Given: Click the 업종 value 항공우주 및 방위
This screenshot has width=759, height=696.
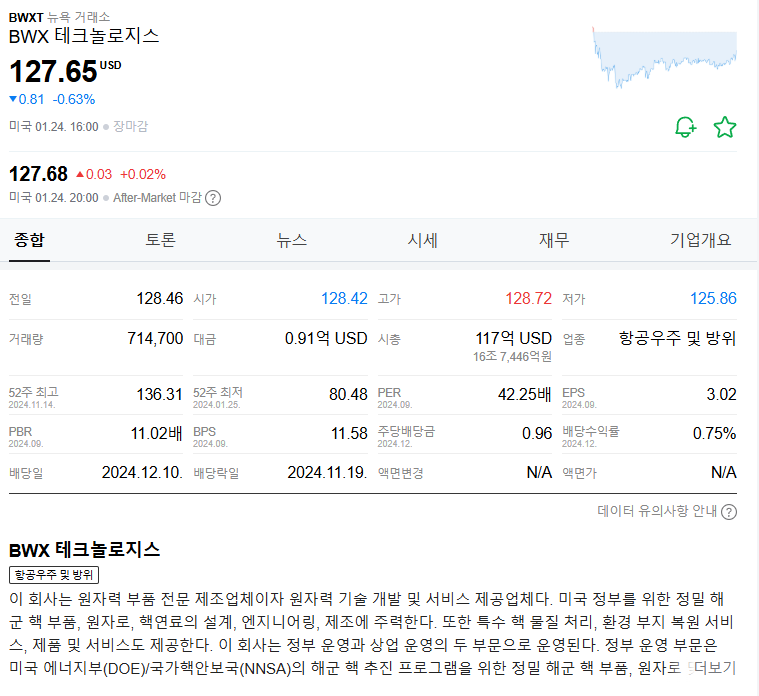Looking at the screenshot, I should [677, 338].
